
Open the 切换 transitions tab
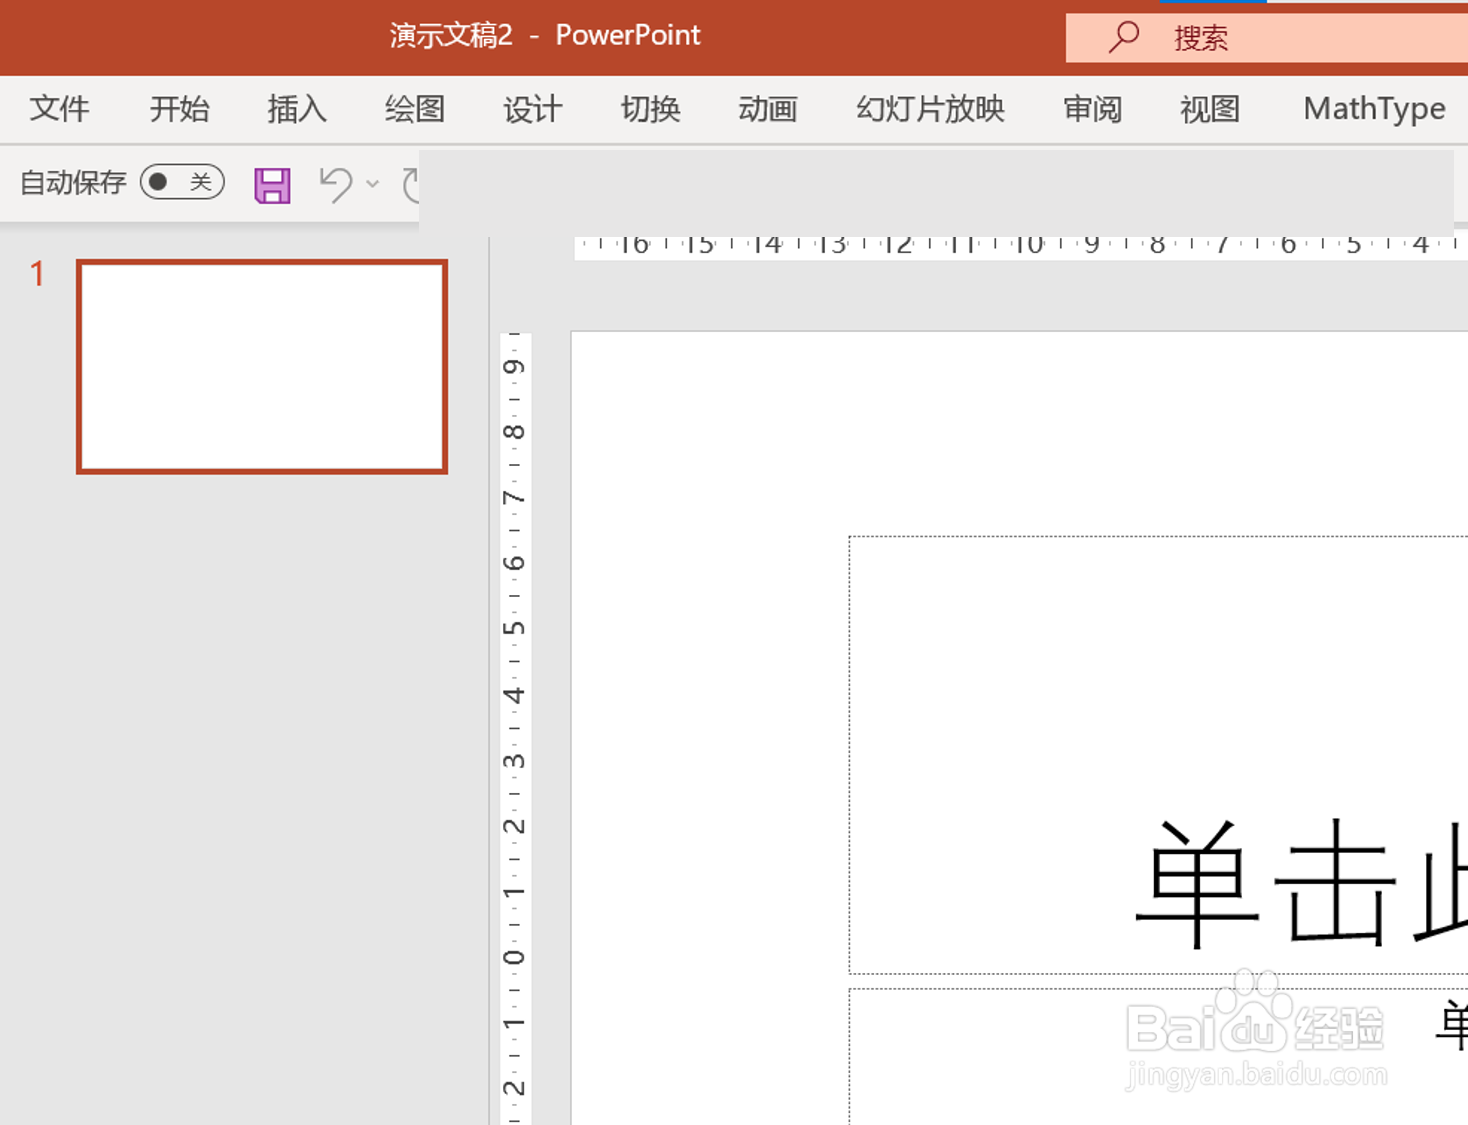pos(651,108)
